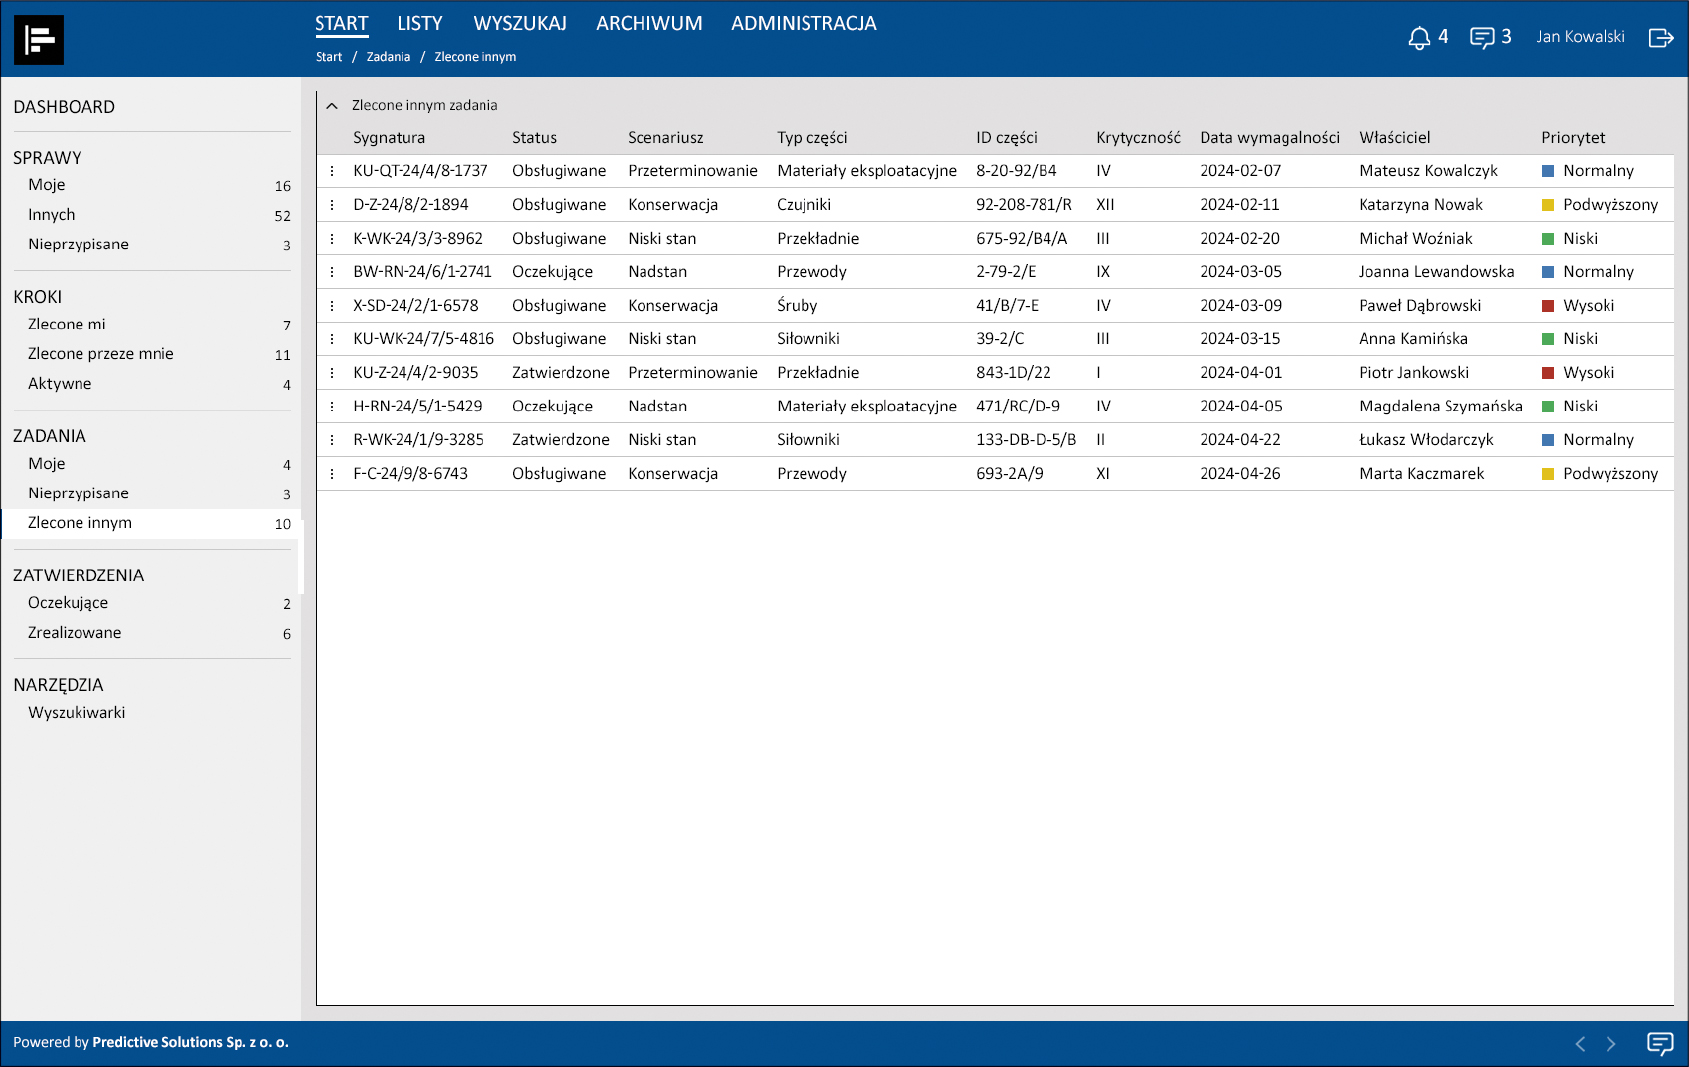Click red Wysoki swatch for Paweł Dąbrowski
1689x1067 pixels.
click(1548, 306)
